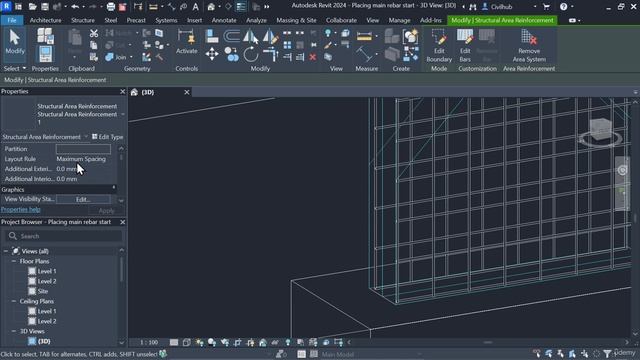The height and width of the screenshot is (360, 640).
Task: Click the Create Similar icon
Action: coord(411,36)
